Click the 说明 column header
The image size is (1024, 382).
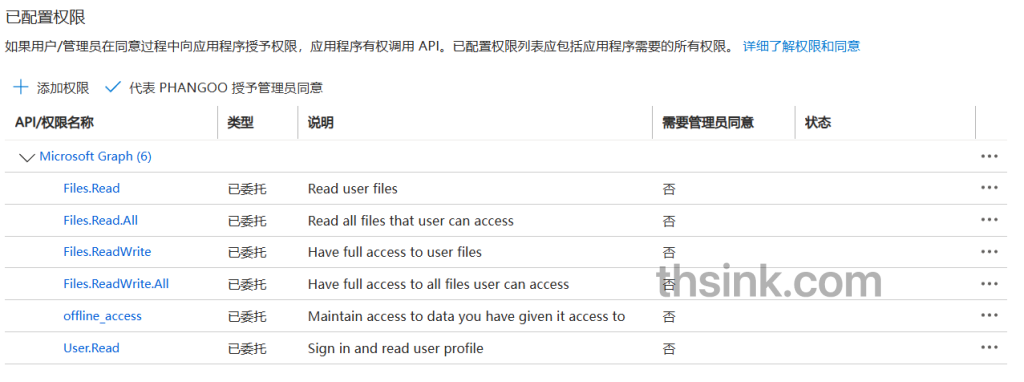(321, 123)
